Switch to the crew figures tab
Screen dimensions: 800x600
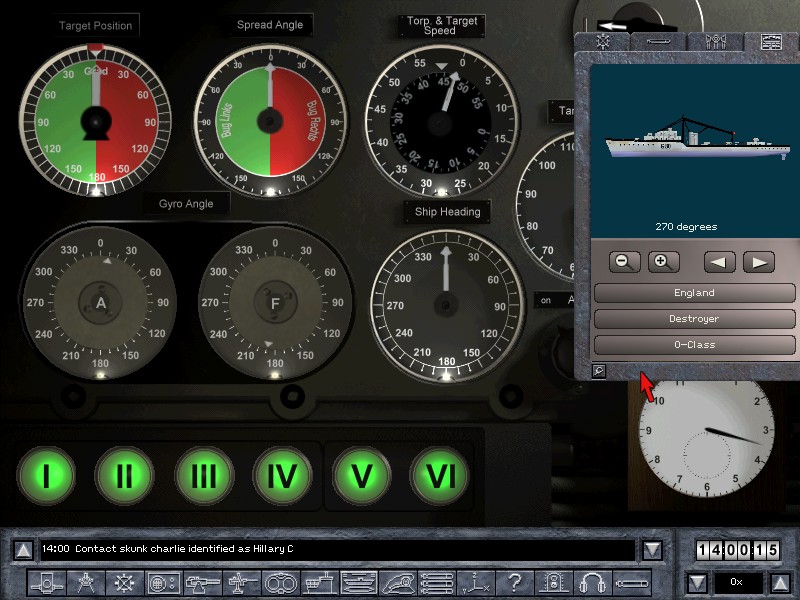click(x=715, y=42)
